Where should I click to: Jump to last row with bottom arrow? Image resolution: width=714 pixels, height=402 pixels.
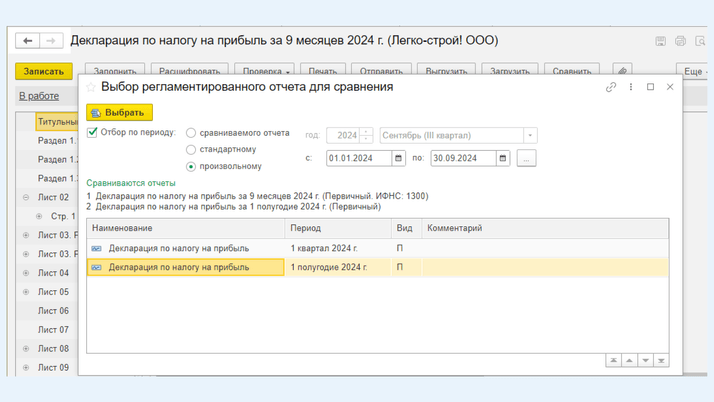pos(661,361)
